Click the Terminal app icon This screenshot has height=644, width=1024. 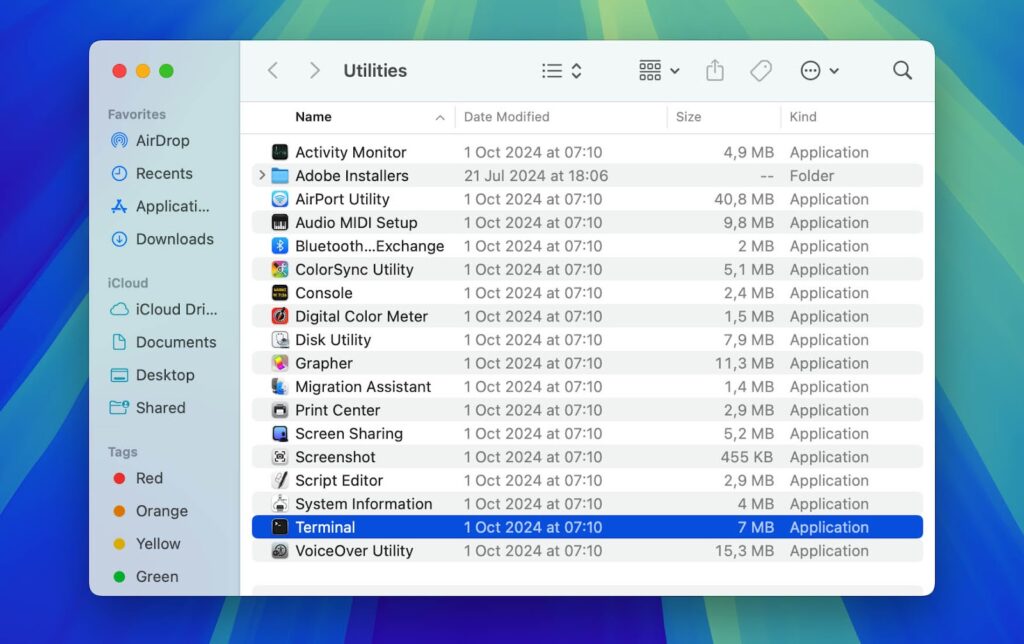(x=280, y=527)
